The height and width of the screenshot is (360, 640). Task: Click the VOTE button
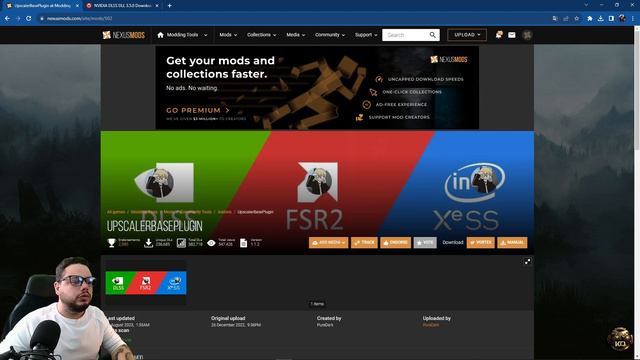coord(425,242)
